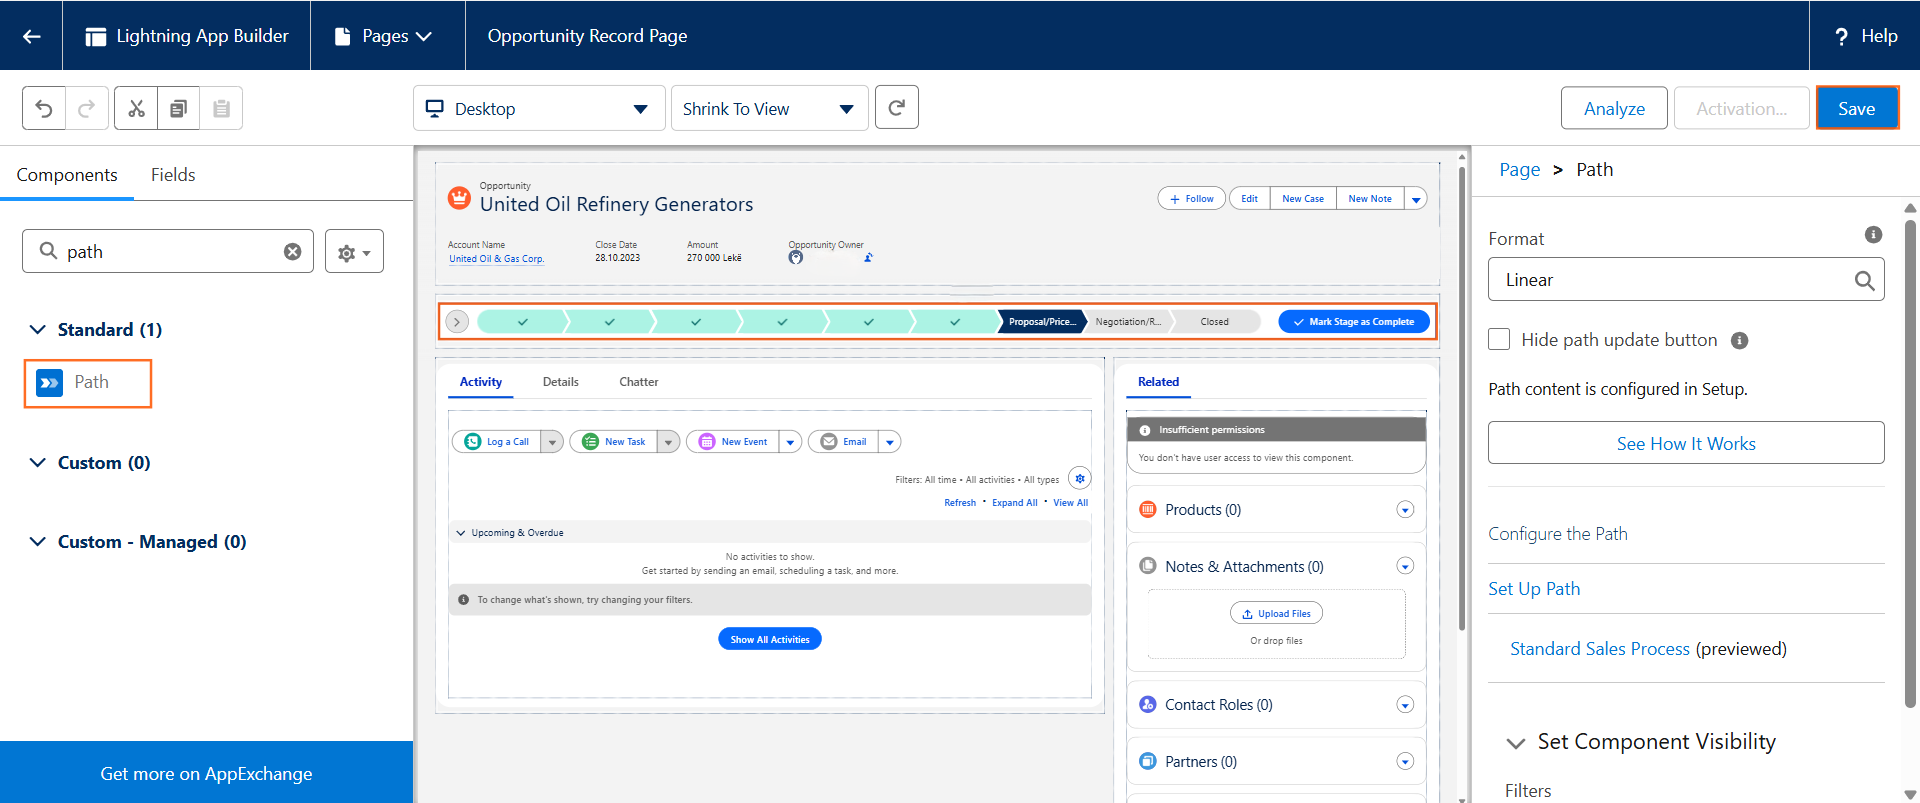Collapse the Custom - Managed (0) section

[x=38, y=541]
